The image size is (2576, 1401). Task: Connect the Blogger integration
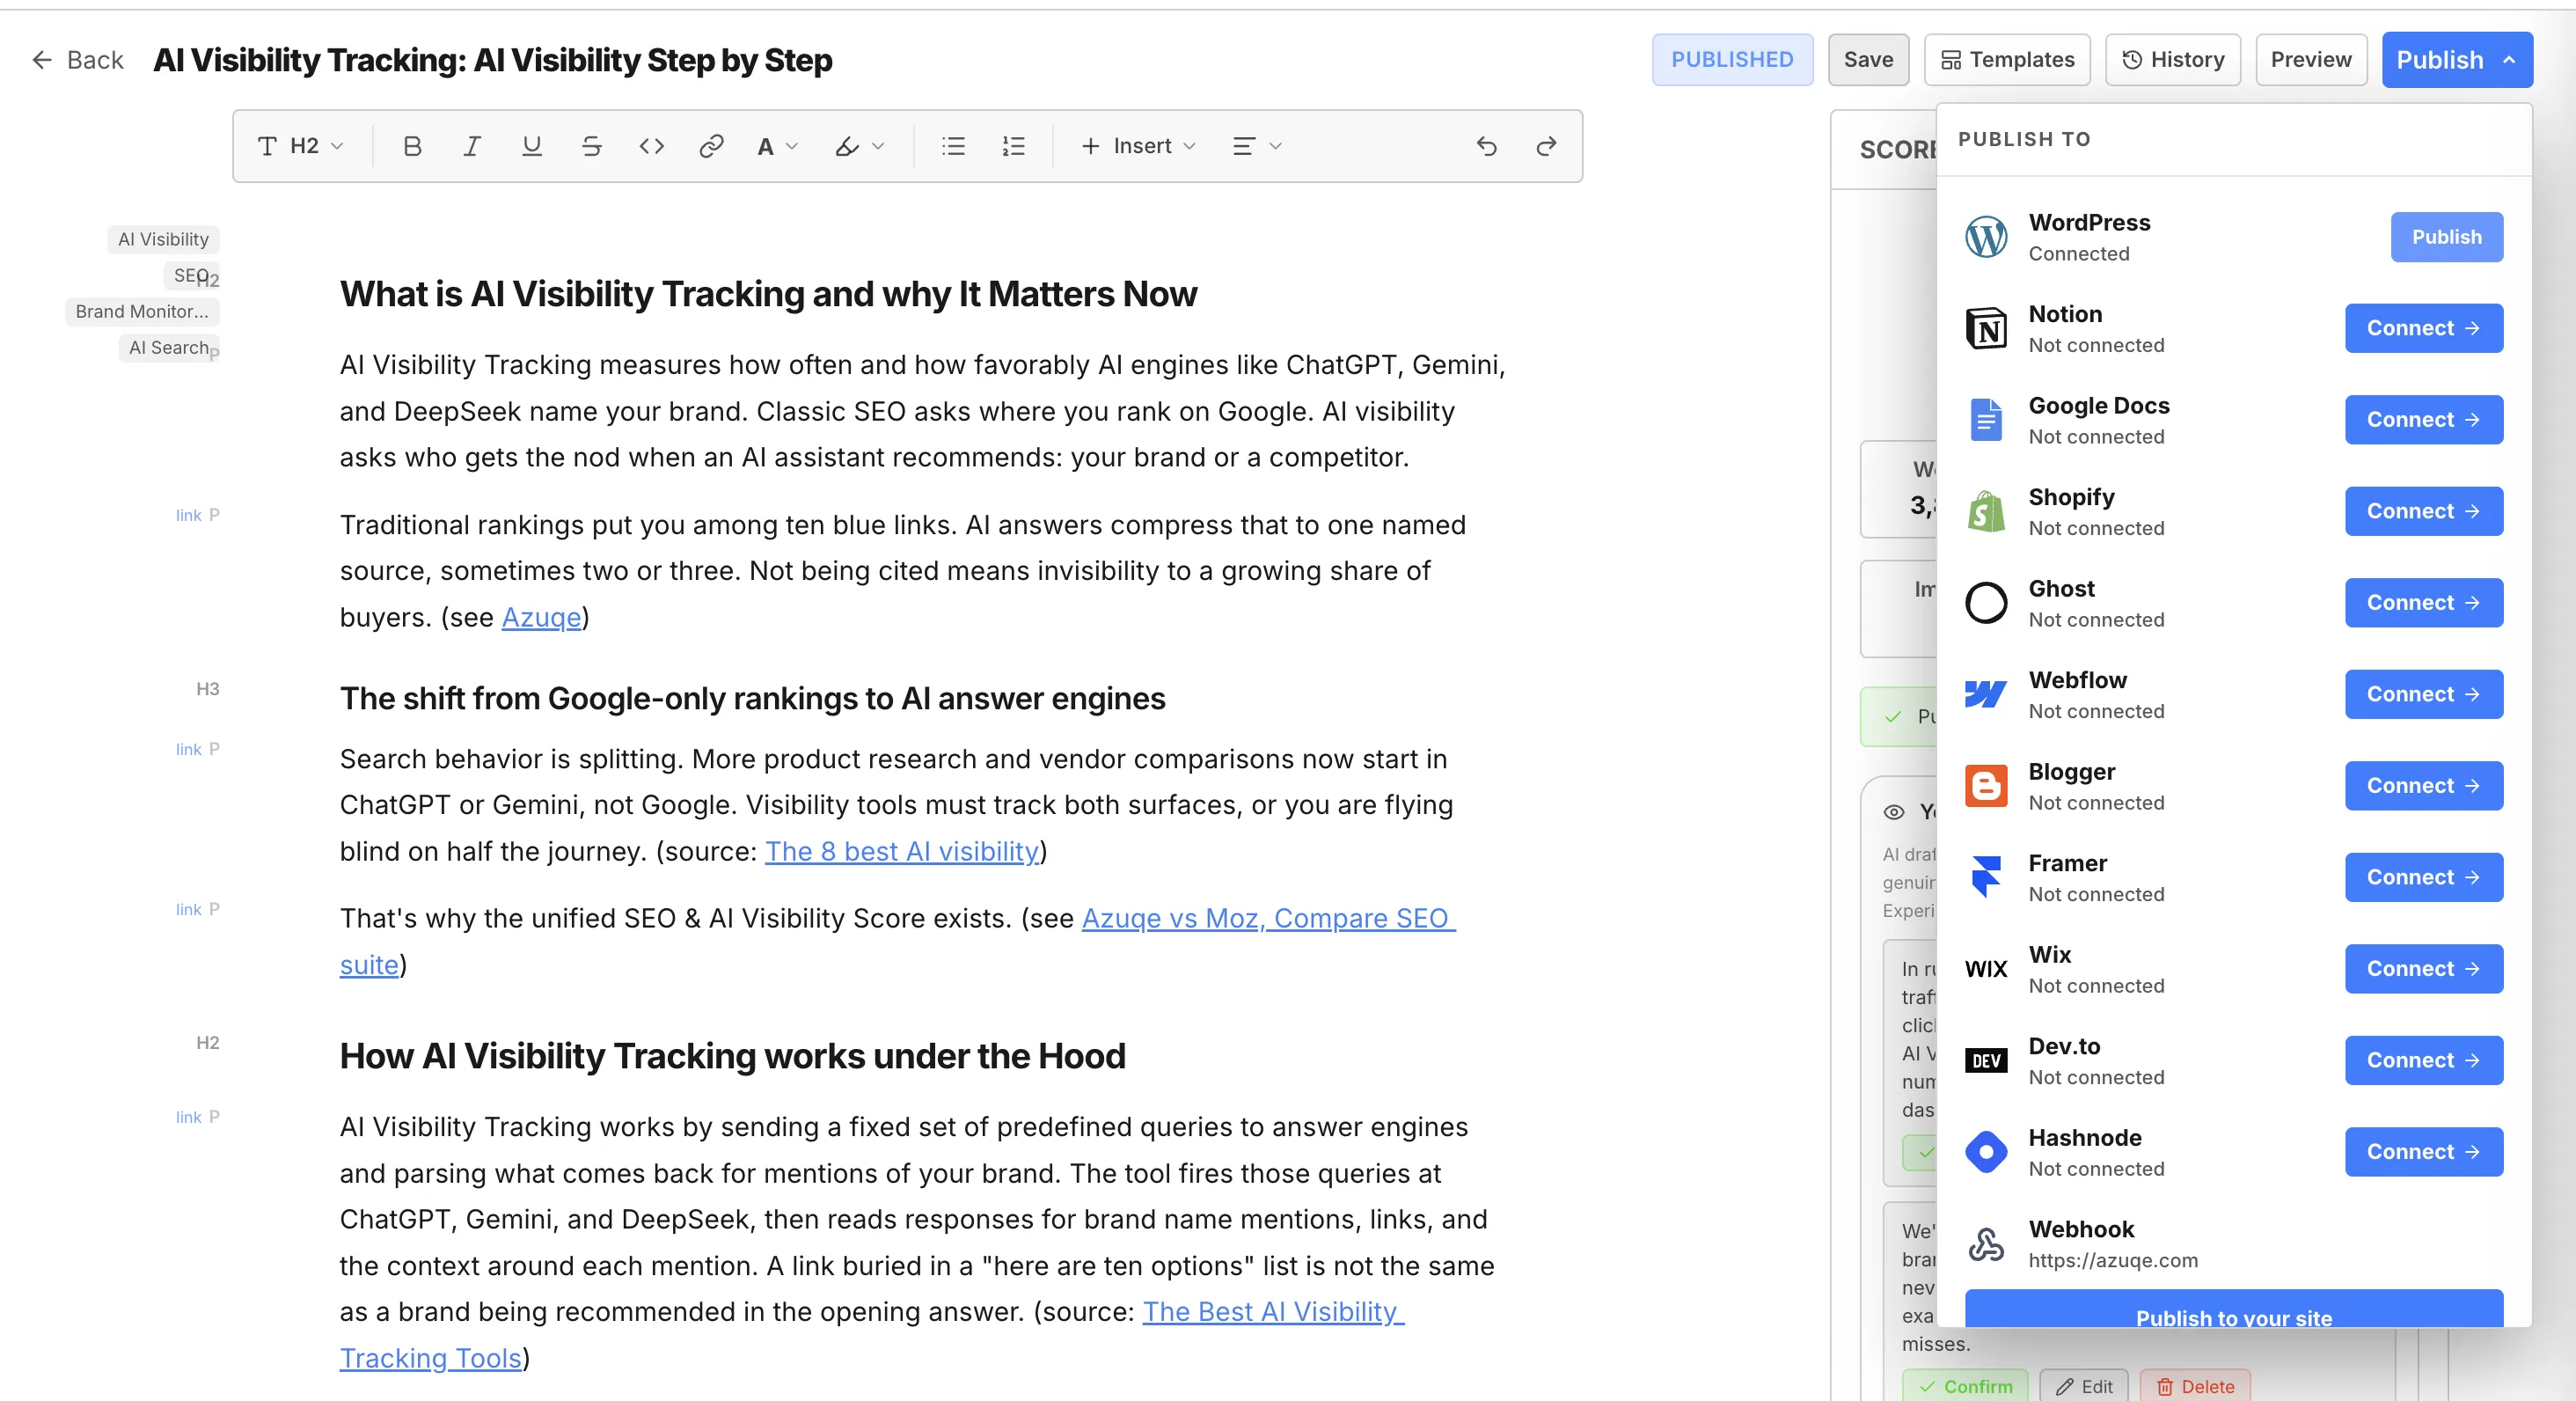pos(2423,786)
